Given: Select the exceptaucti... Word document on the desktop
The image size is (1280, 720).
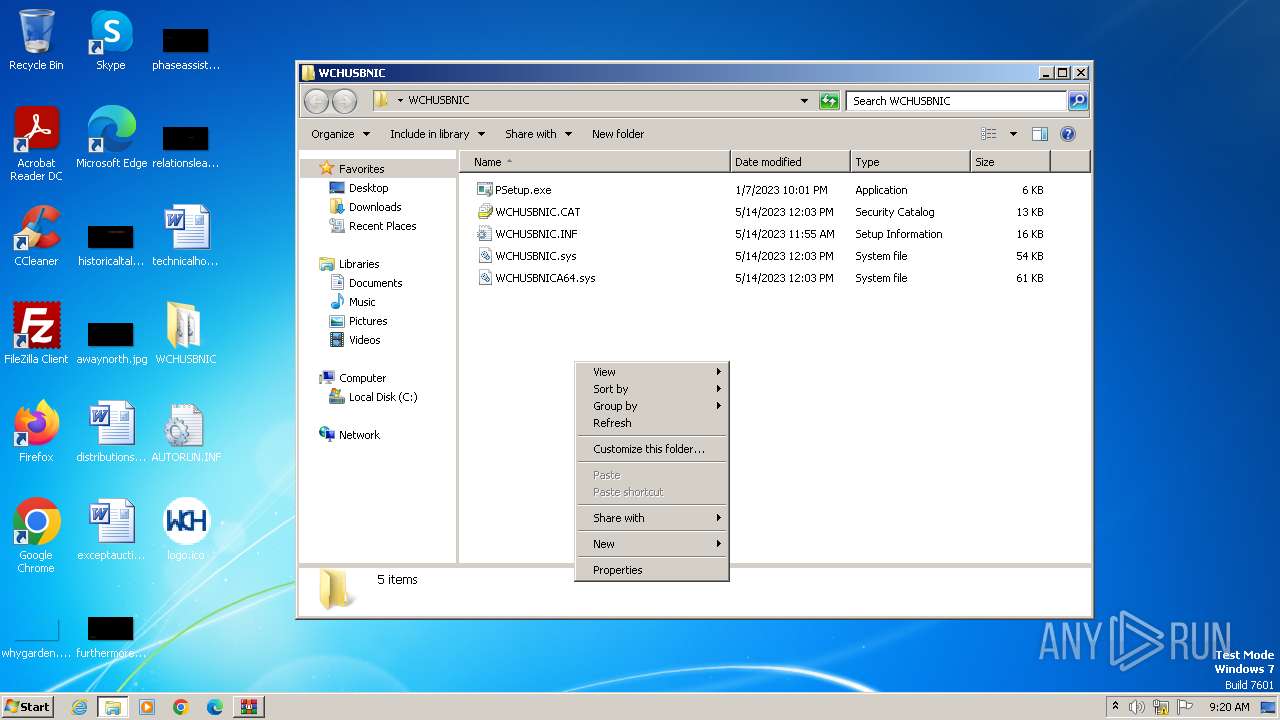Looking at the screenshot, I should point(111,529).
